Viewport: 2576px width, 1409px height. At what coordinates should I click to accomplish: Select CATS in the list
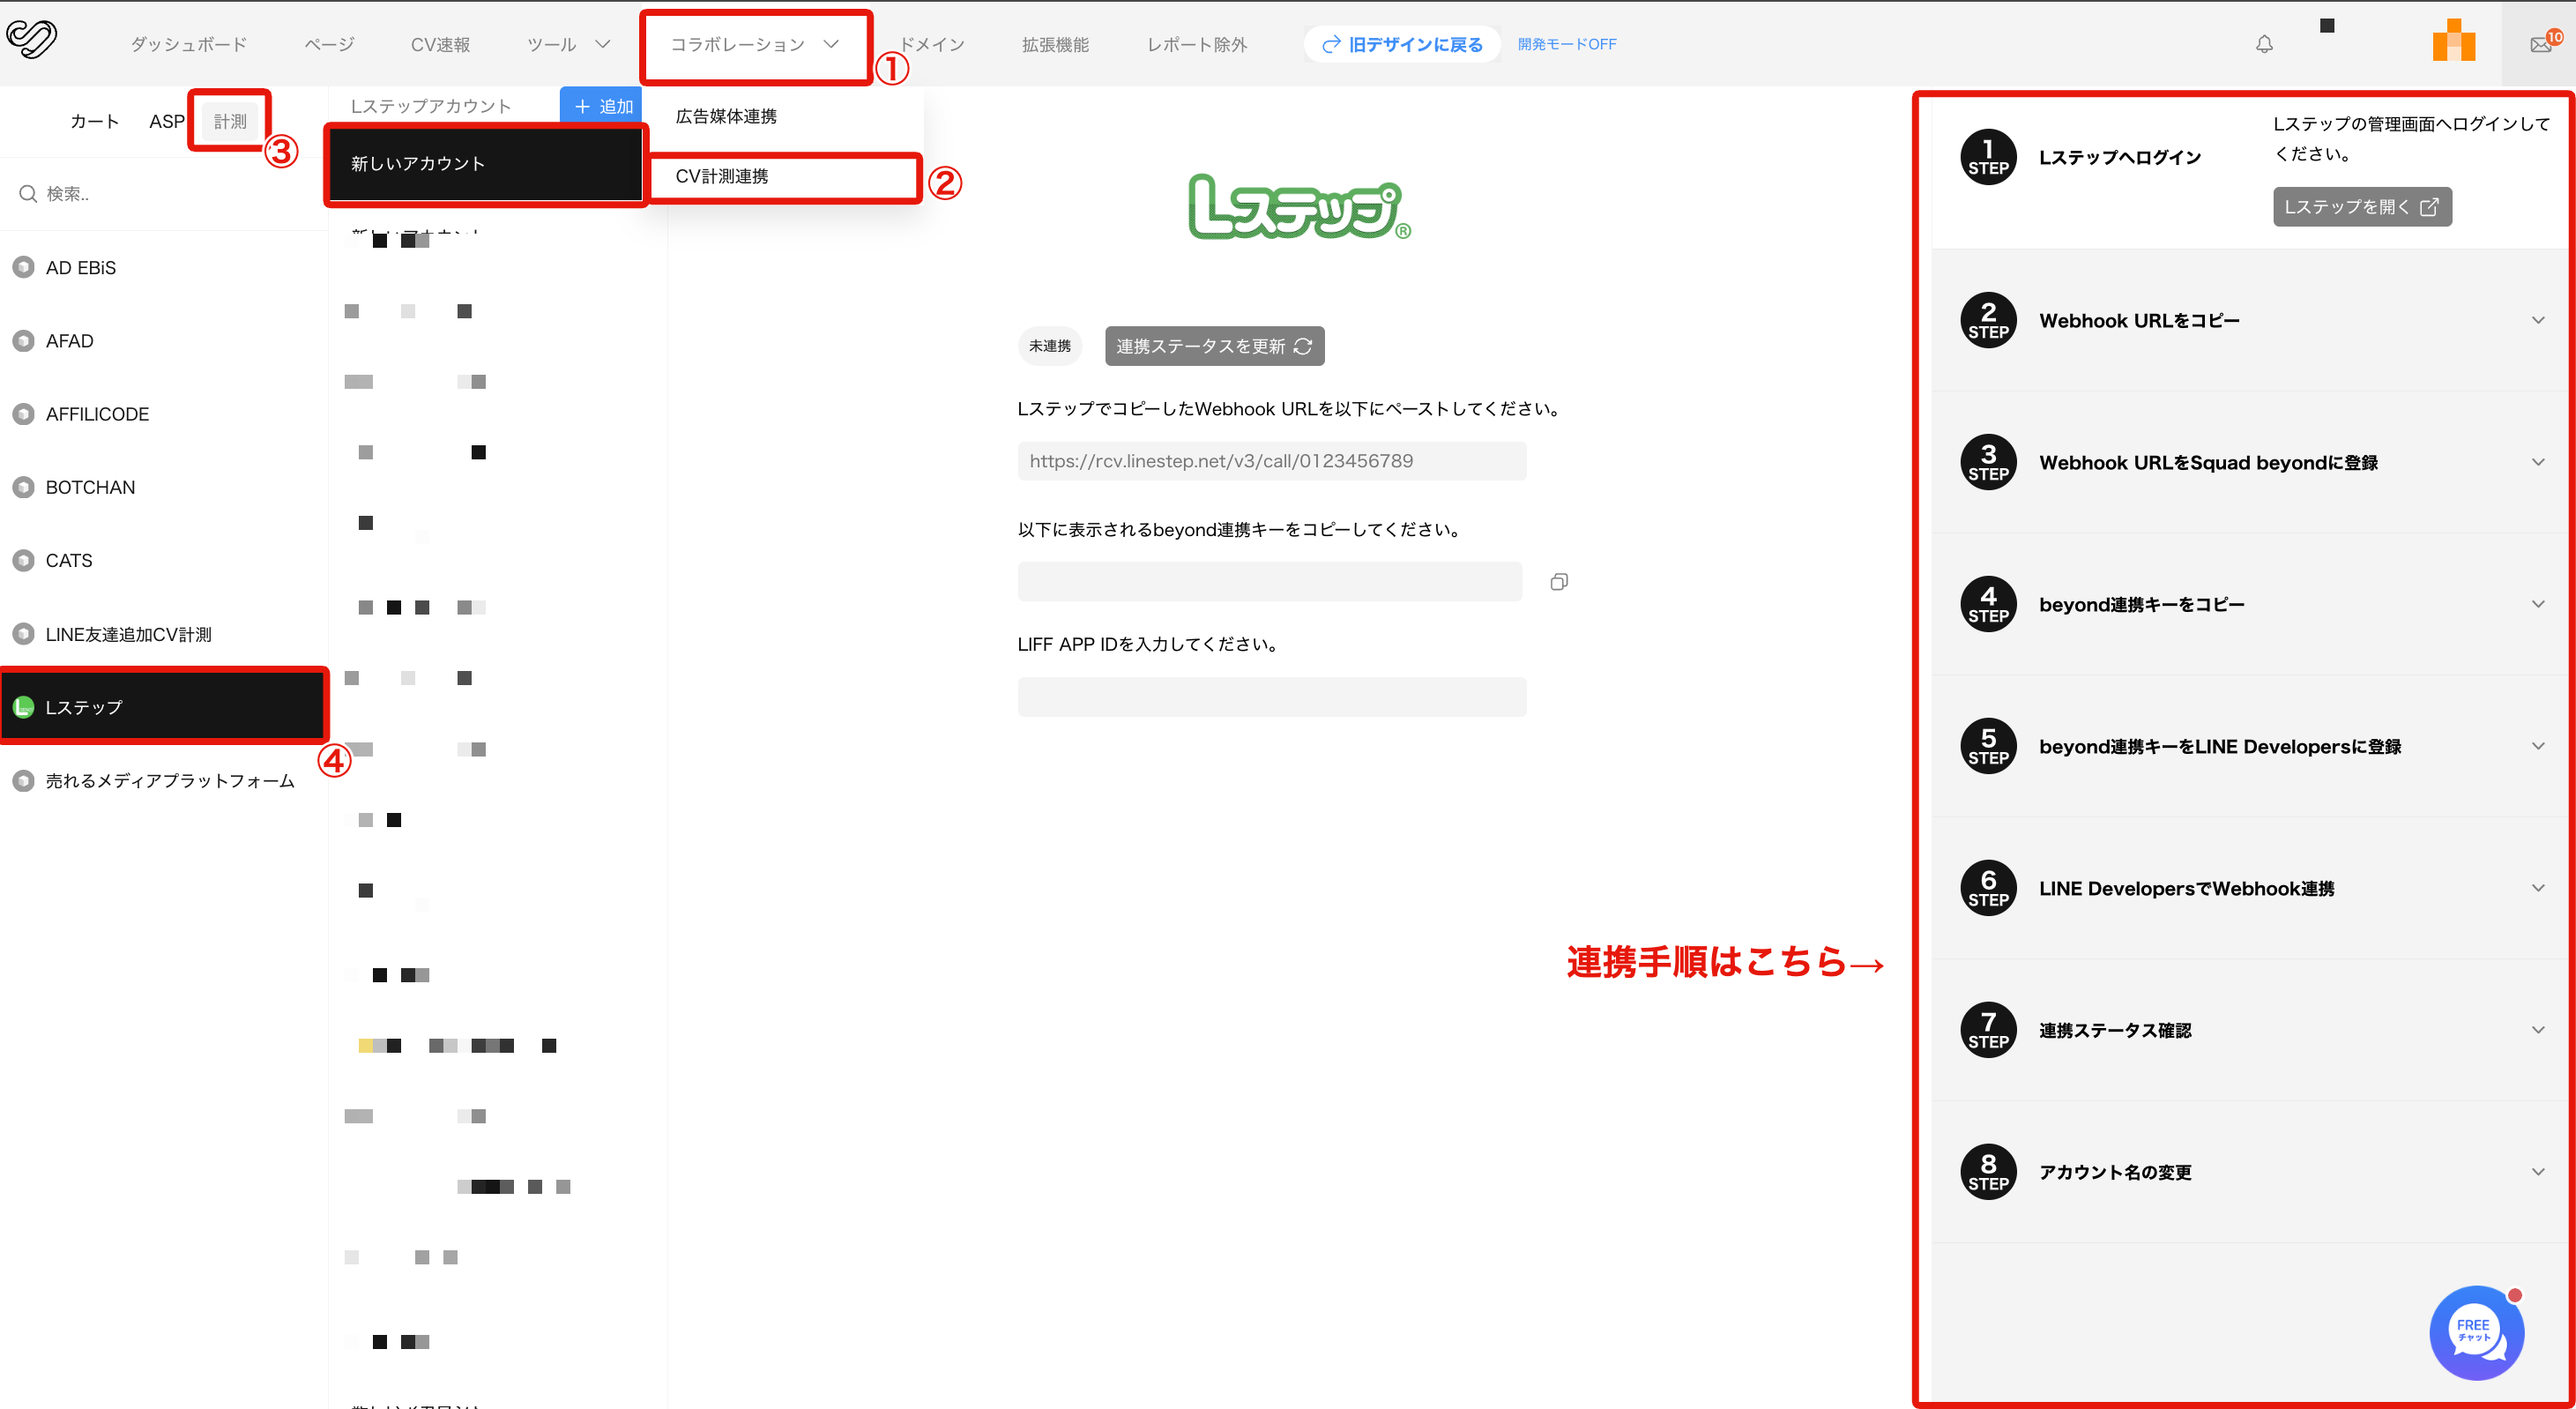164,561
